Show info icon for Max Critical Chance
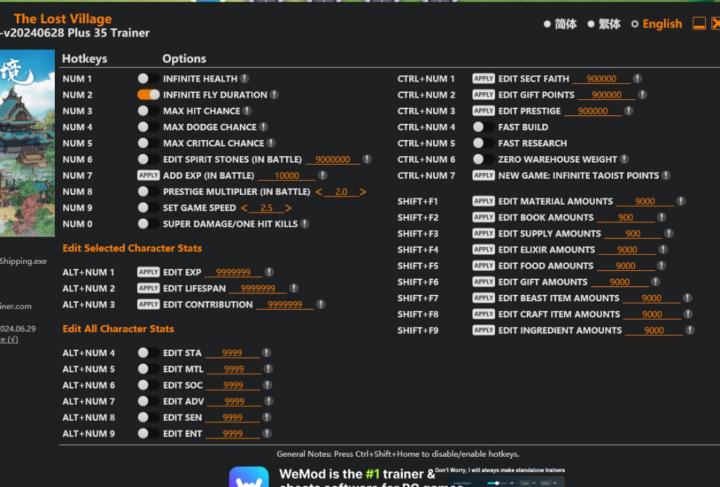Viewport: 720px width, 487px height. tap(271, 143)
